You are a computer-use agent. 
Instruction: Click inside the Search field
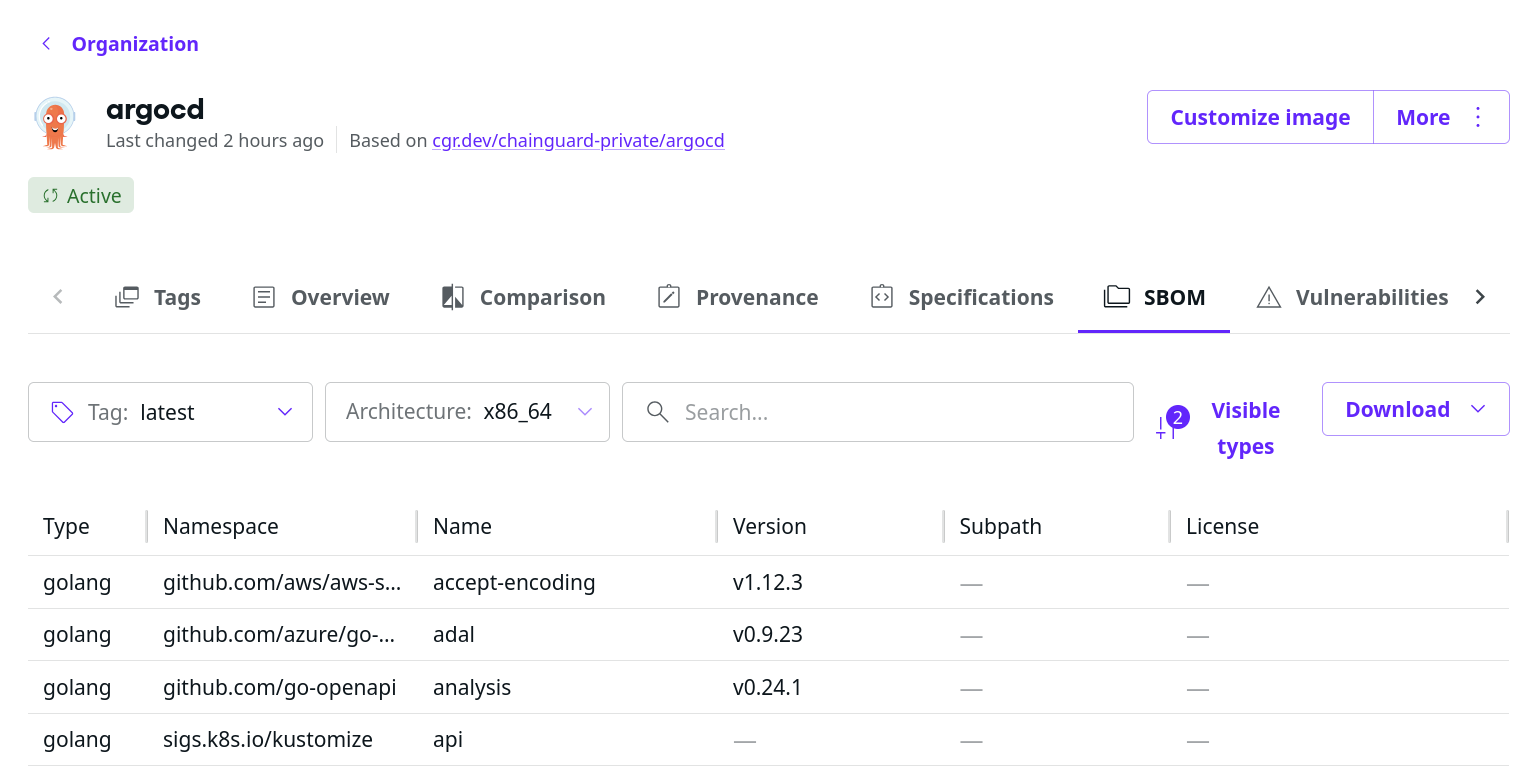click(878, 411)
